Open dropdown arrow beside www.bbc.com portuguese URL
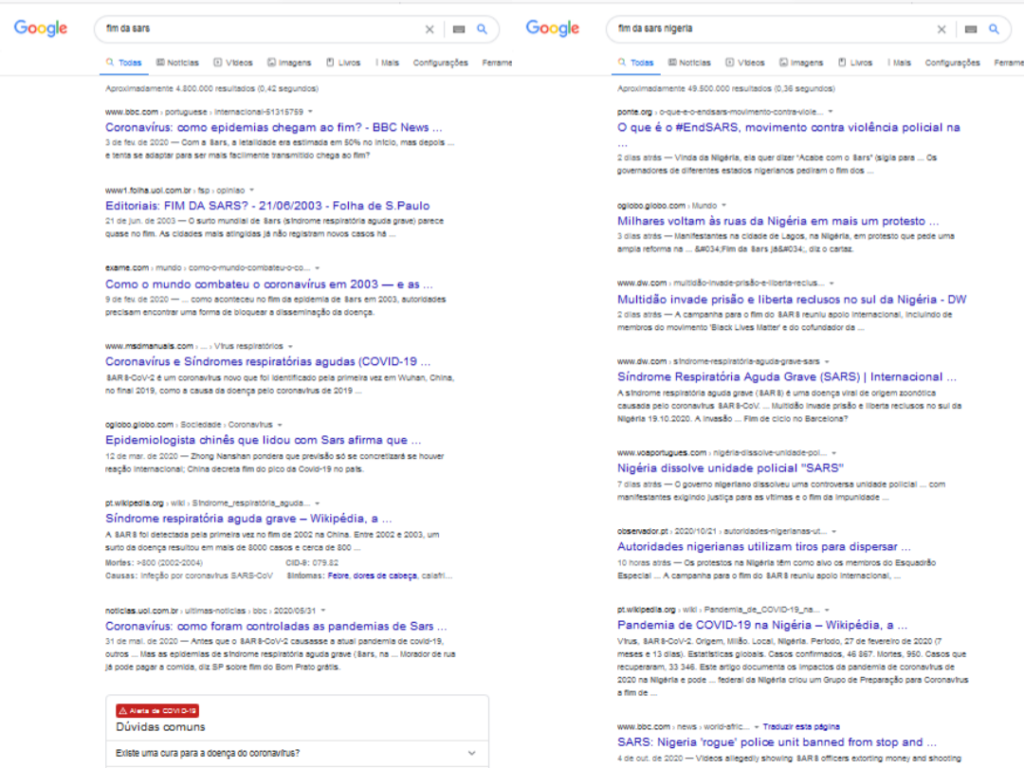Screen dimensions: 1024x768 pos(310,112)
